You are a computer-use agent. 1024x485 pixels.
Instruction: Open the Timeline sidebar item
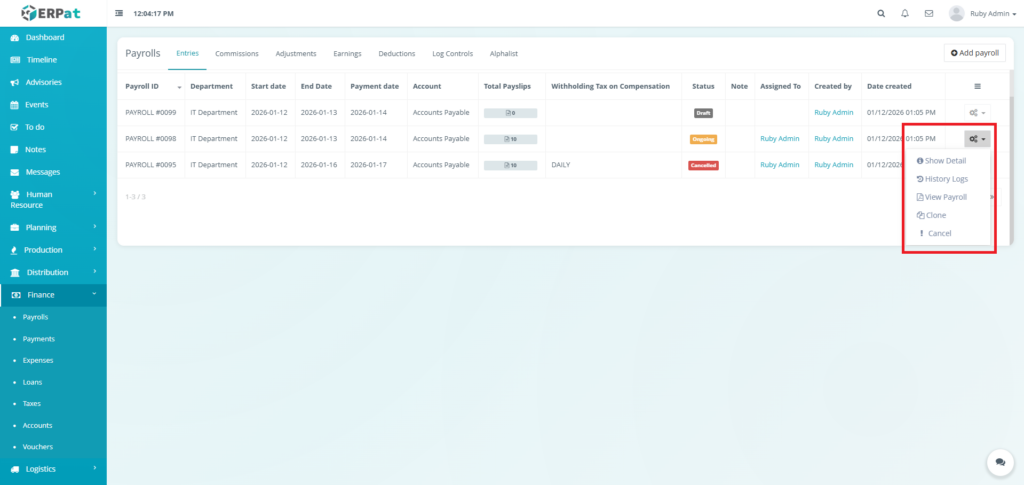[41, 60]
